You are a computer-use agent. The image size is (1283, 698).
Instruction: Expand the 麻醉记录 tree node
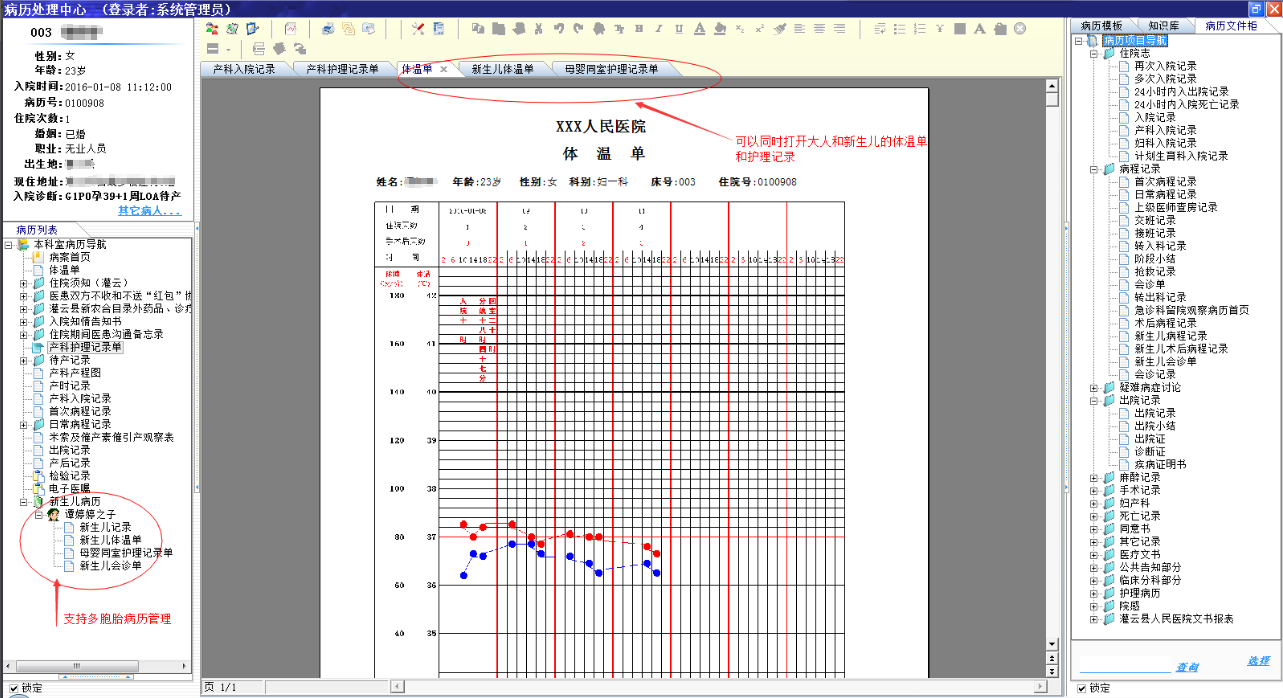(x=1095, y=477)
